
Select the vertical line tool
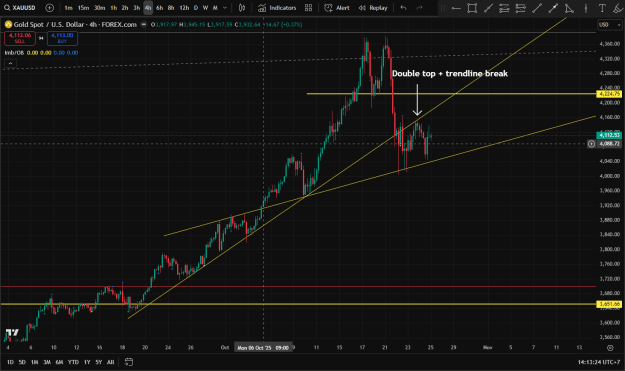click(x=586, y=8)
